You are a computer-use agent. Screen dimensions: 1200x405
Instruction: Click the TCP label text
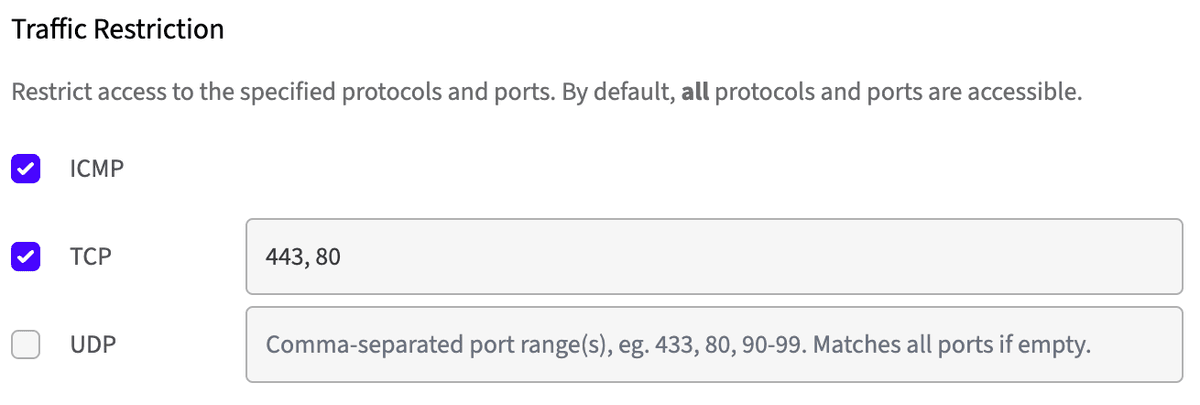coord(90,257)
